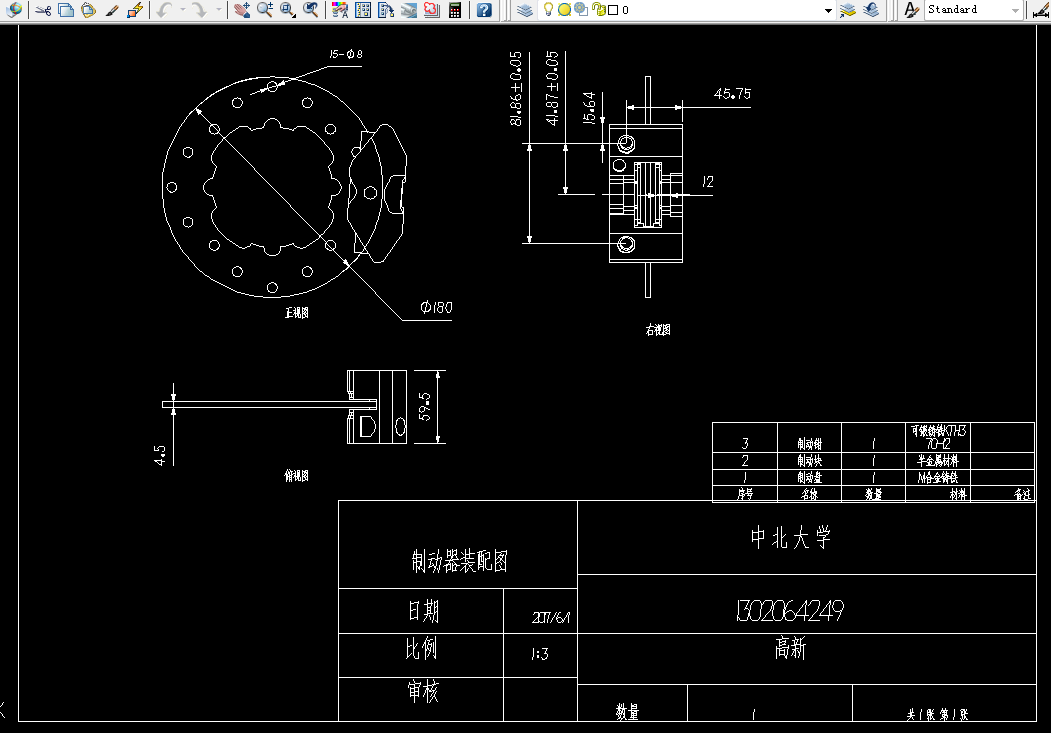Viewport: 1051px width, 733px height.
Task: Open the Text Style manager icon
Action: click(911, 10)
